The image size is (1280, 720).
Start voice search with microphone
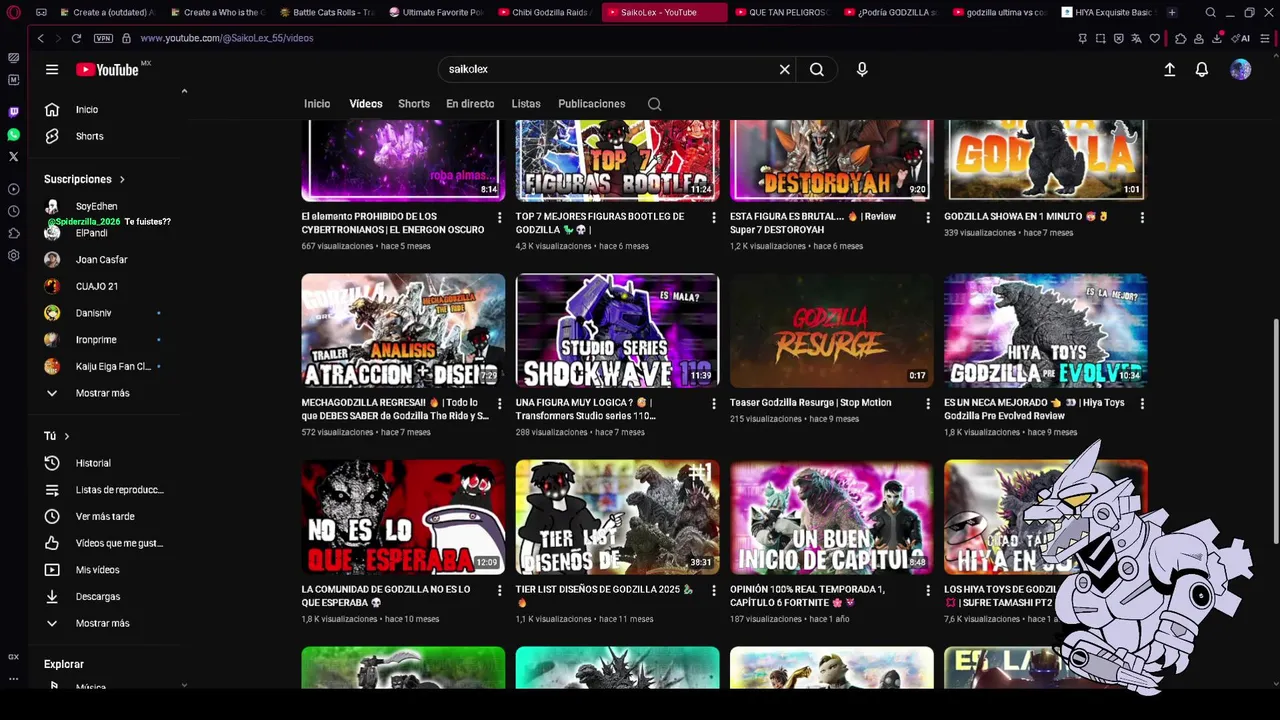[x=862, y=69]
